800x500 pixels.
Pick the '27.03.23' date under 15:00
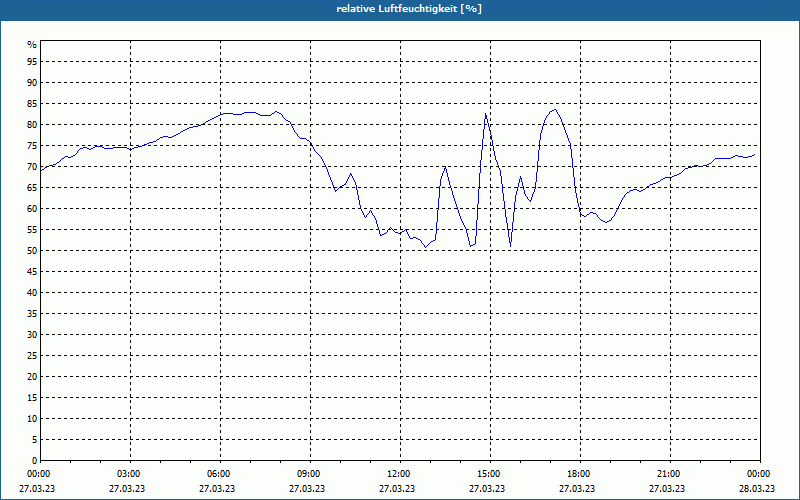(487, 488)
